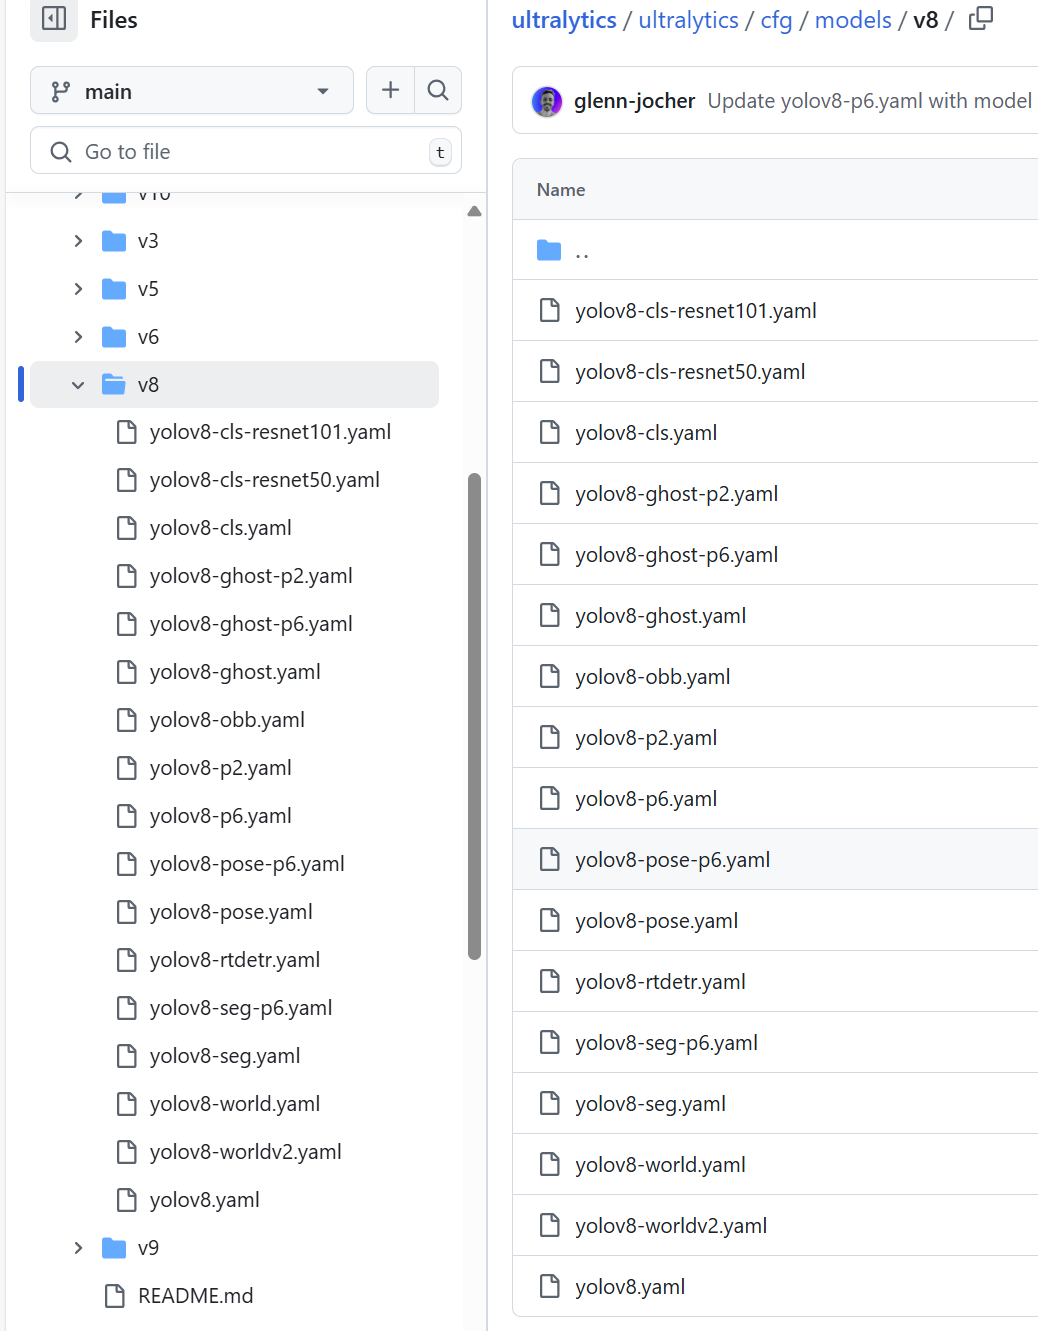Select yolov8-p2.yaml in sidebar tree
Image resolution: width=1038 pixels, height=1331 pixels.
point(221,768)
